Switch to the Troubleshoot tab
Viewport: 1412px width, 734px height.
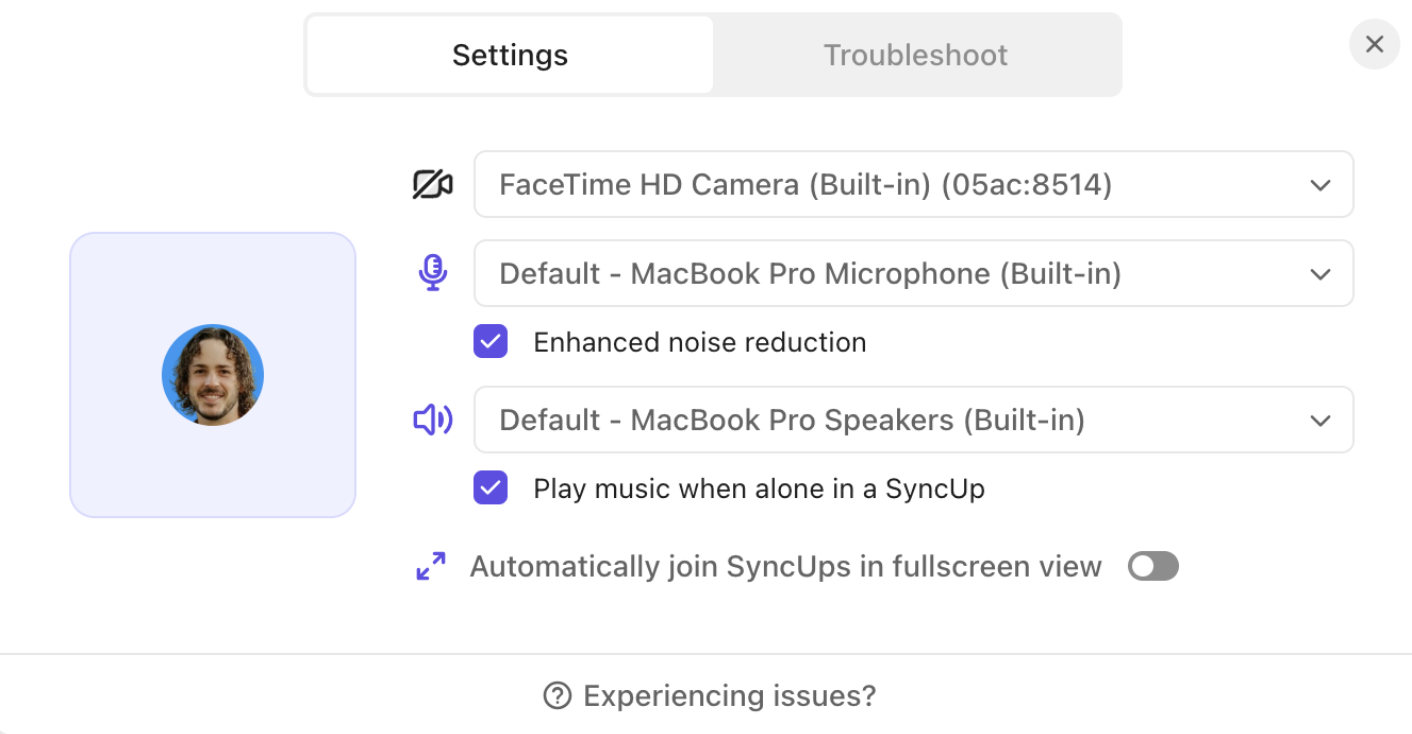(x=915, y=55)
